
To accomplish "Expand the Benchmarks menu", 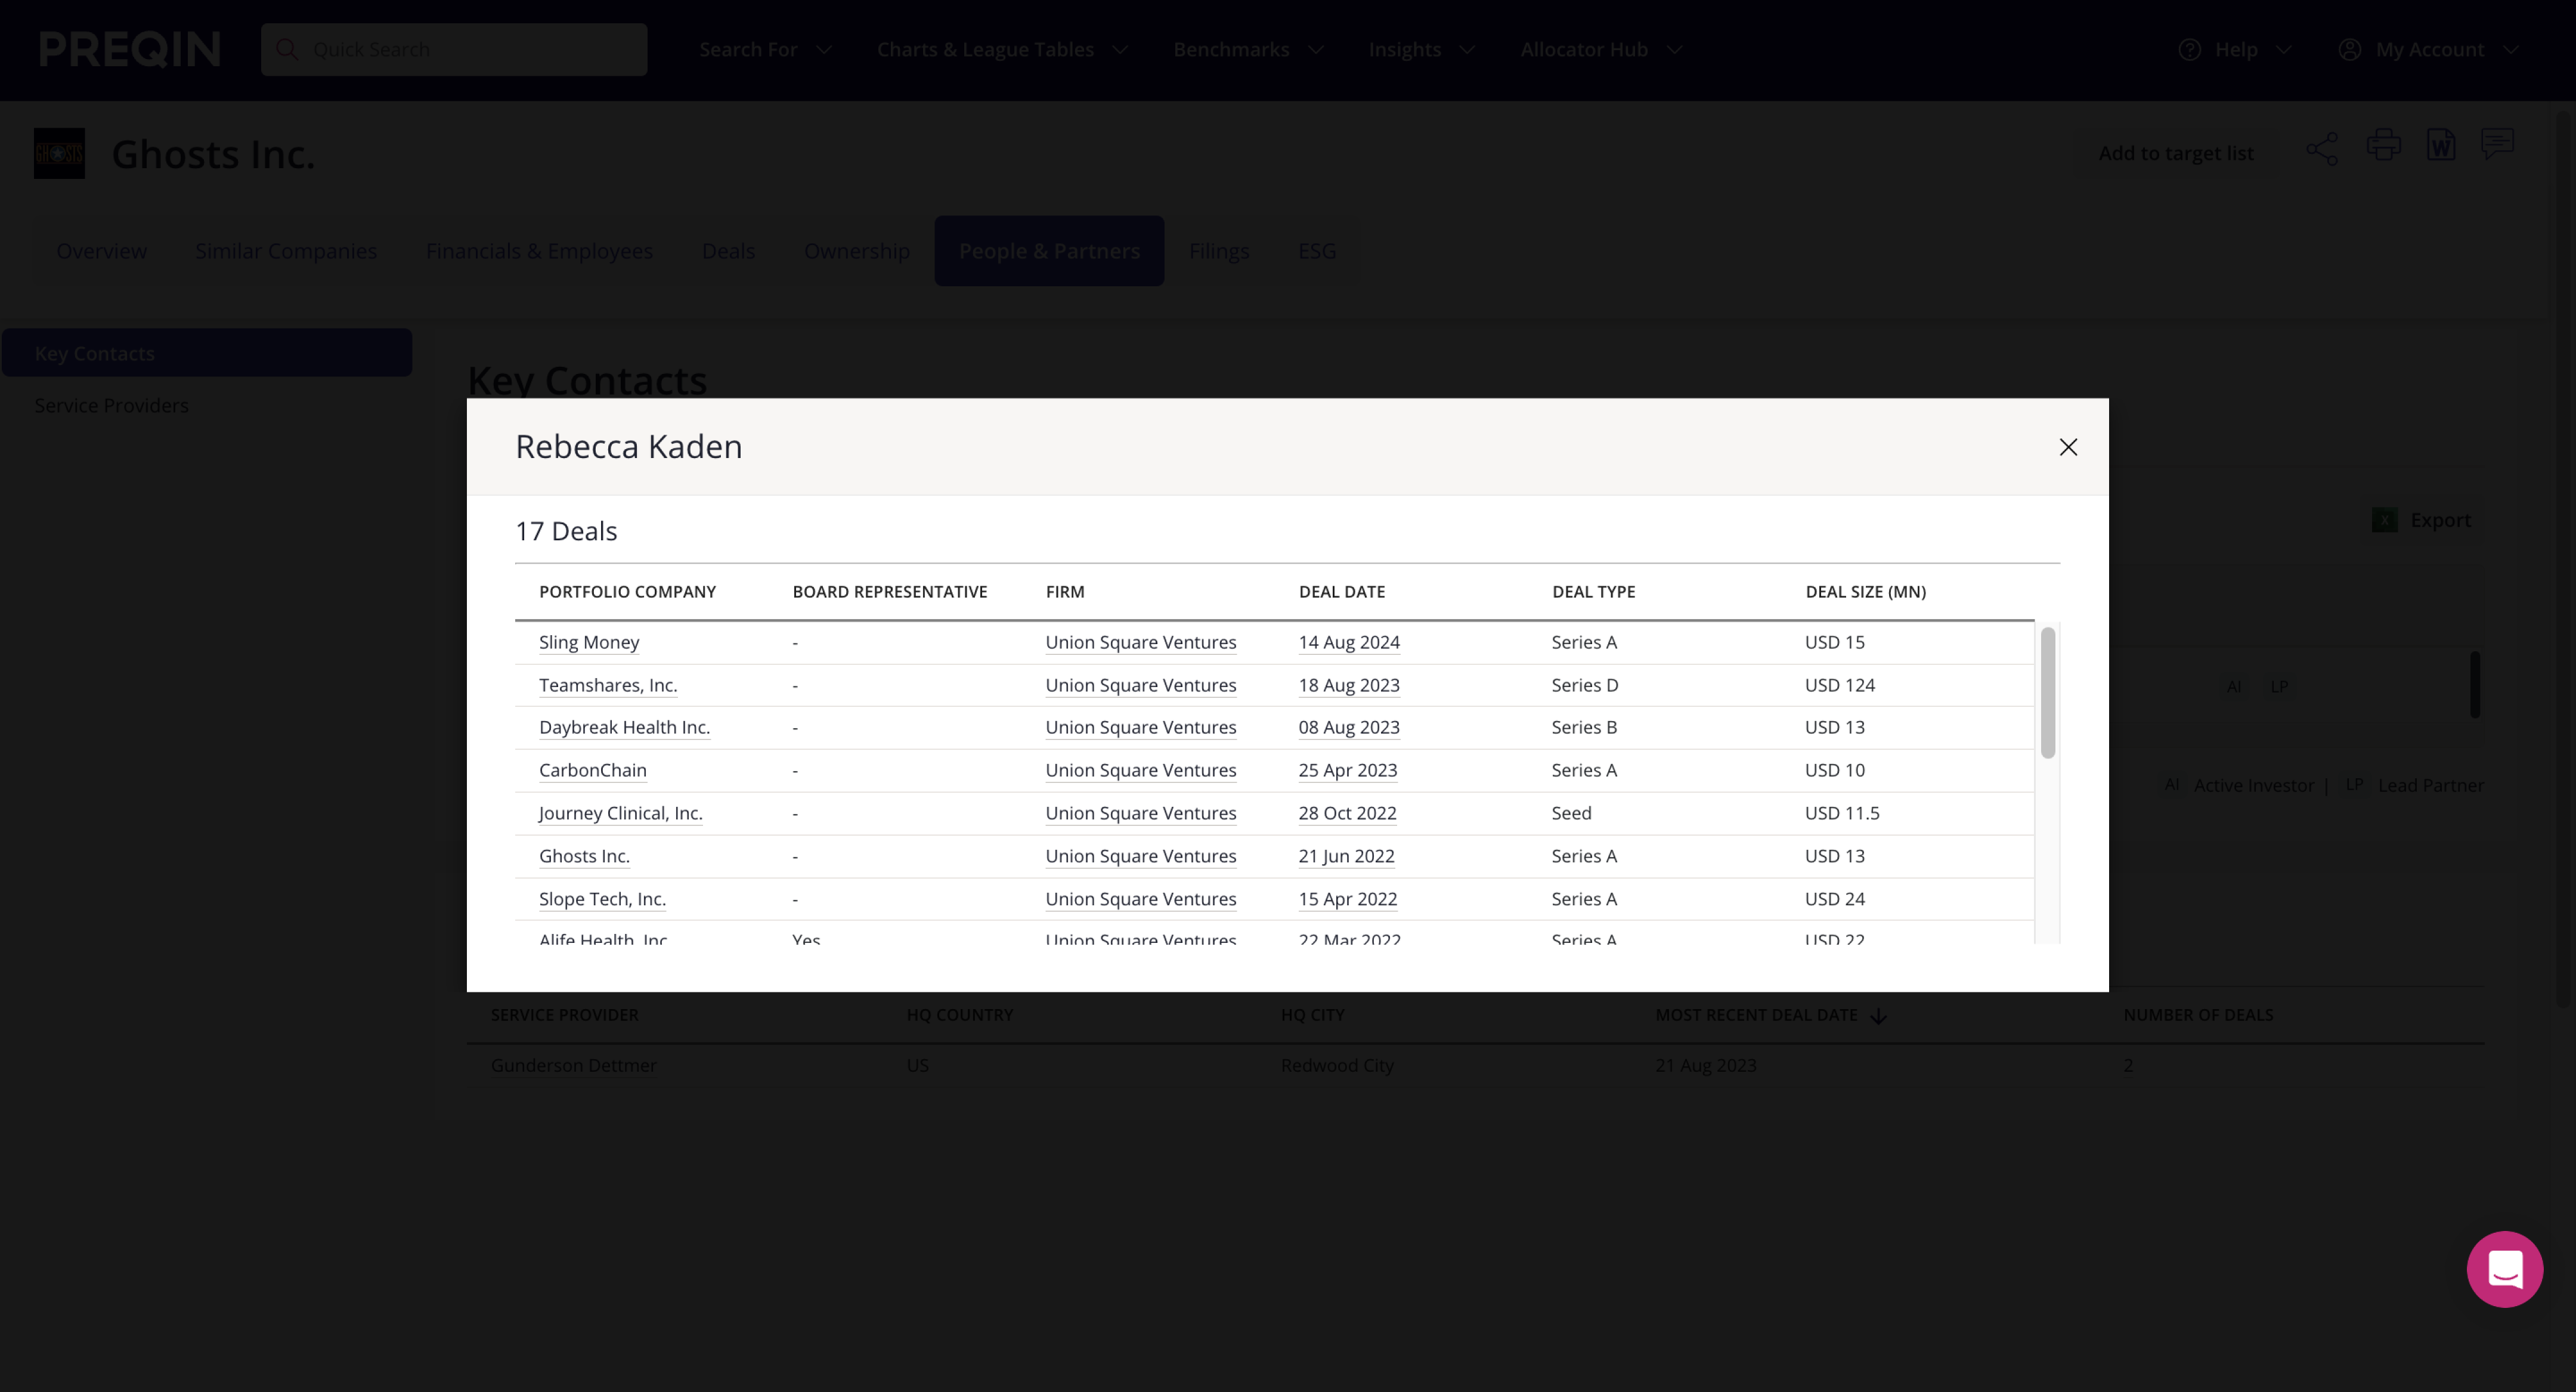I will (x=1248, y=49).
